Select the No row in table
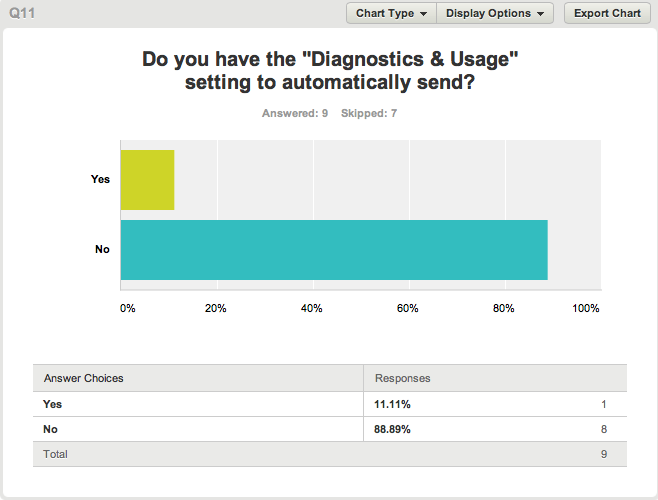The image size is (658, 500). [330, 429]
